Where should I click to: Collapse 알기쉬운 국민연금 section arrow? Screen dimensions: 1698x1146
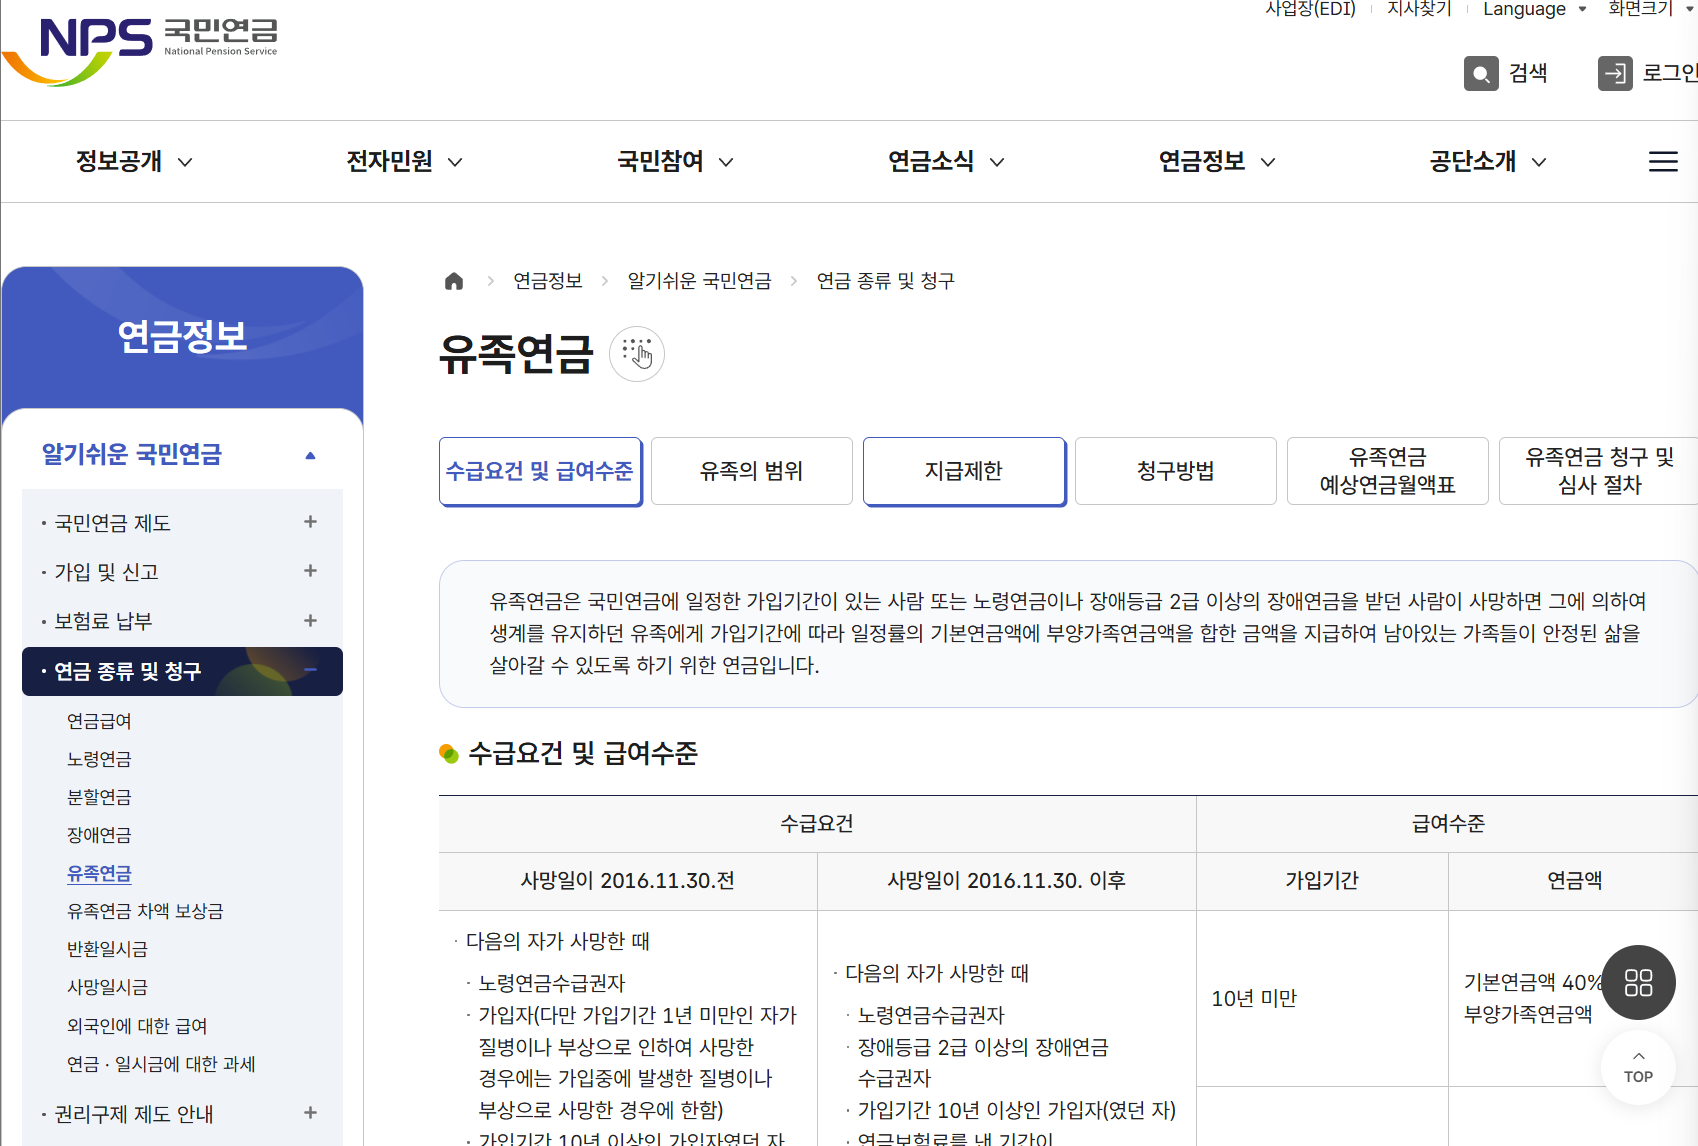(x=310, y=455)
